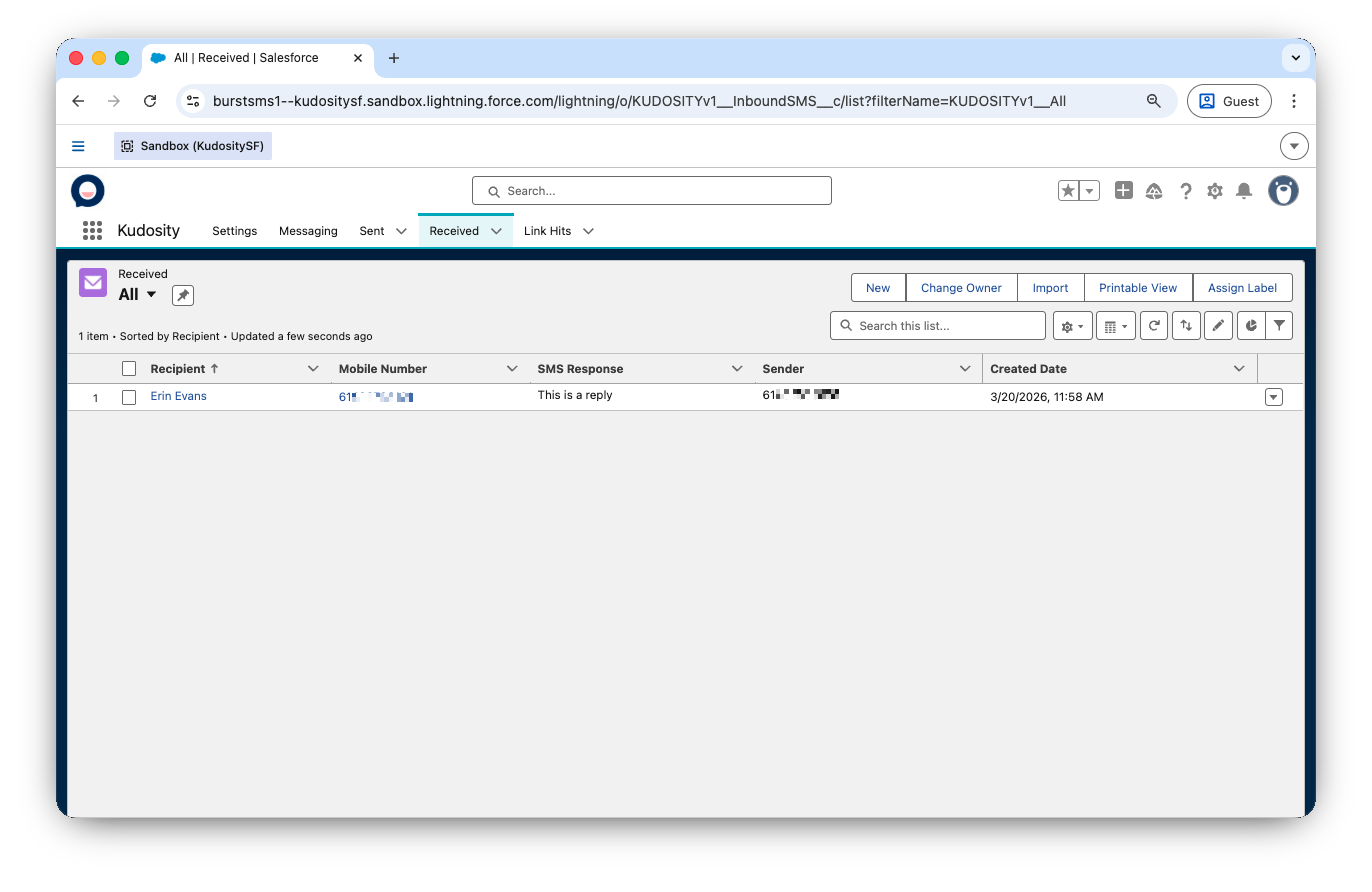
Task: Check the Erin Evans row checkbox
Action: coord(129,397)
